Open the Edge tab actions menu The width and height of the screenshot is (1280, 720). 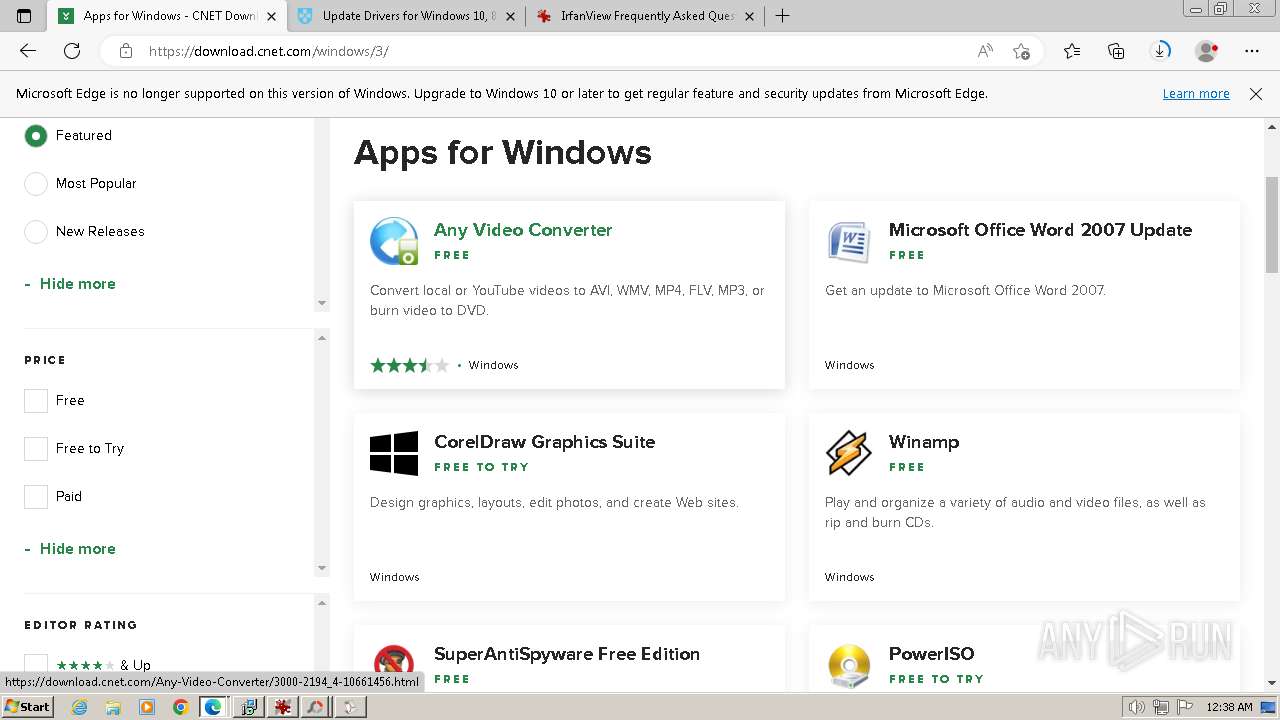pyautogui.click(x=24, y=16)
